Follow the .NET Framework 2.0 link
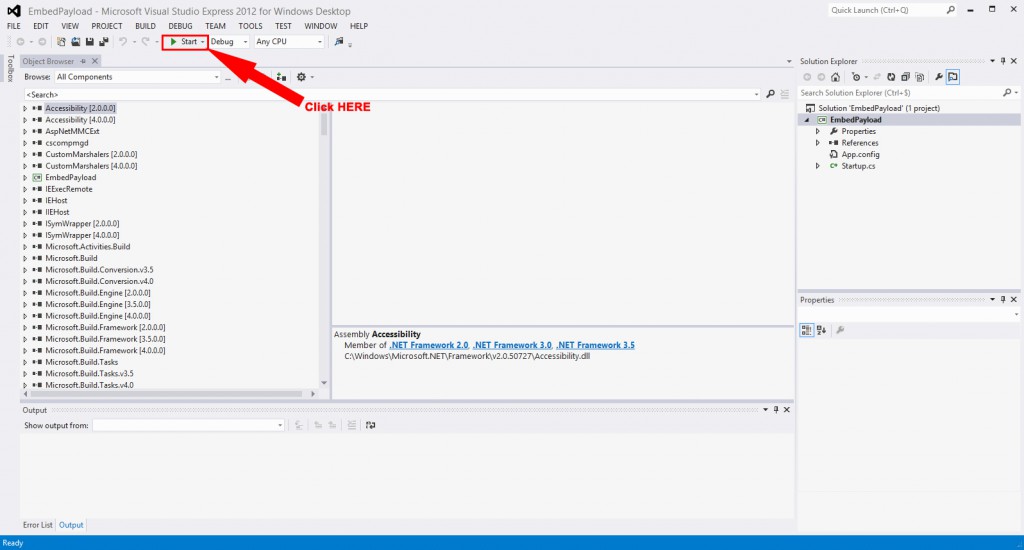This screenshot has height=550, width=1024. tap(429, 346)
